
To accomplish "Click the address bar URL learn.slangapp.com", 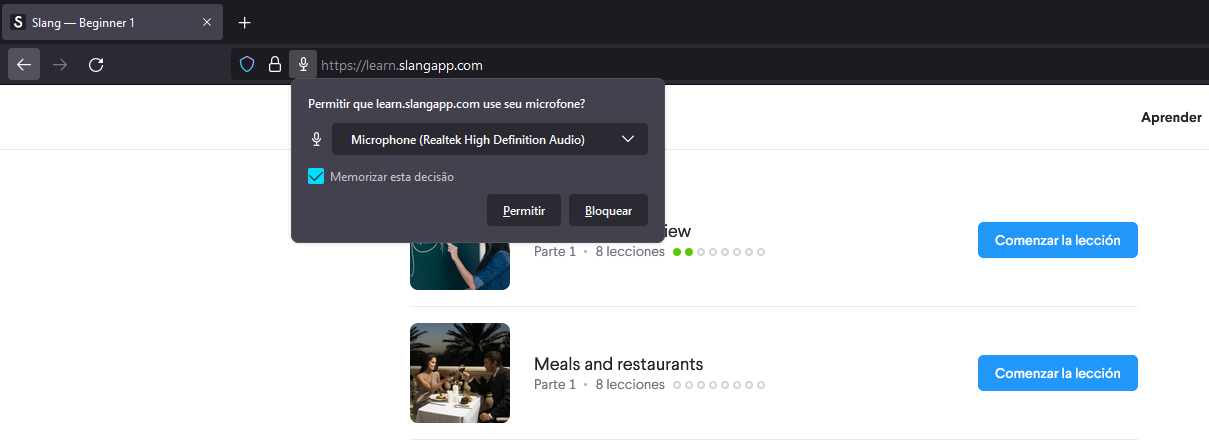I will click(402, 65).
